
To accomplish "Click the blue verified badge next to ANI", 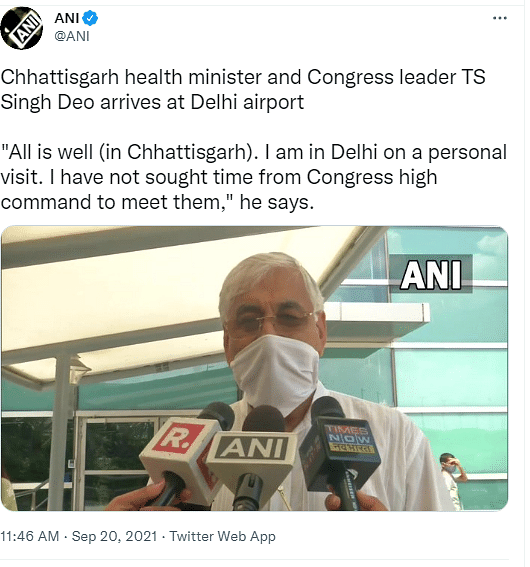I will (90, 18).
